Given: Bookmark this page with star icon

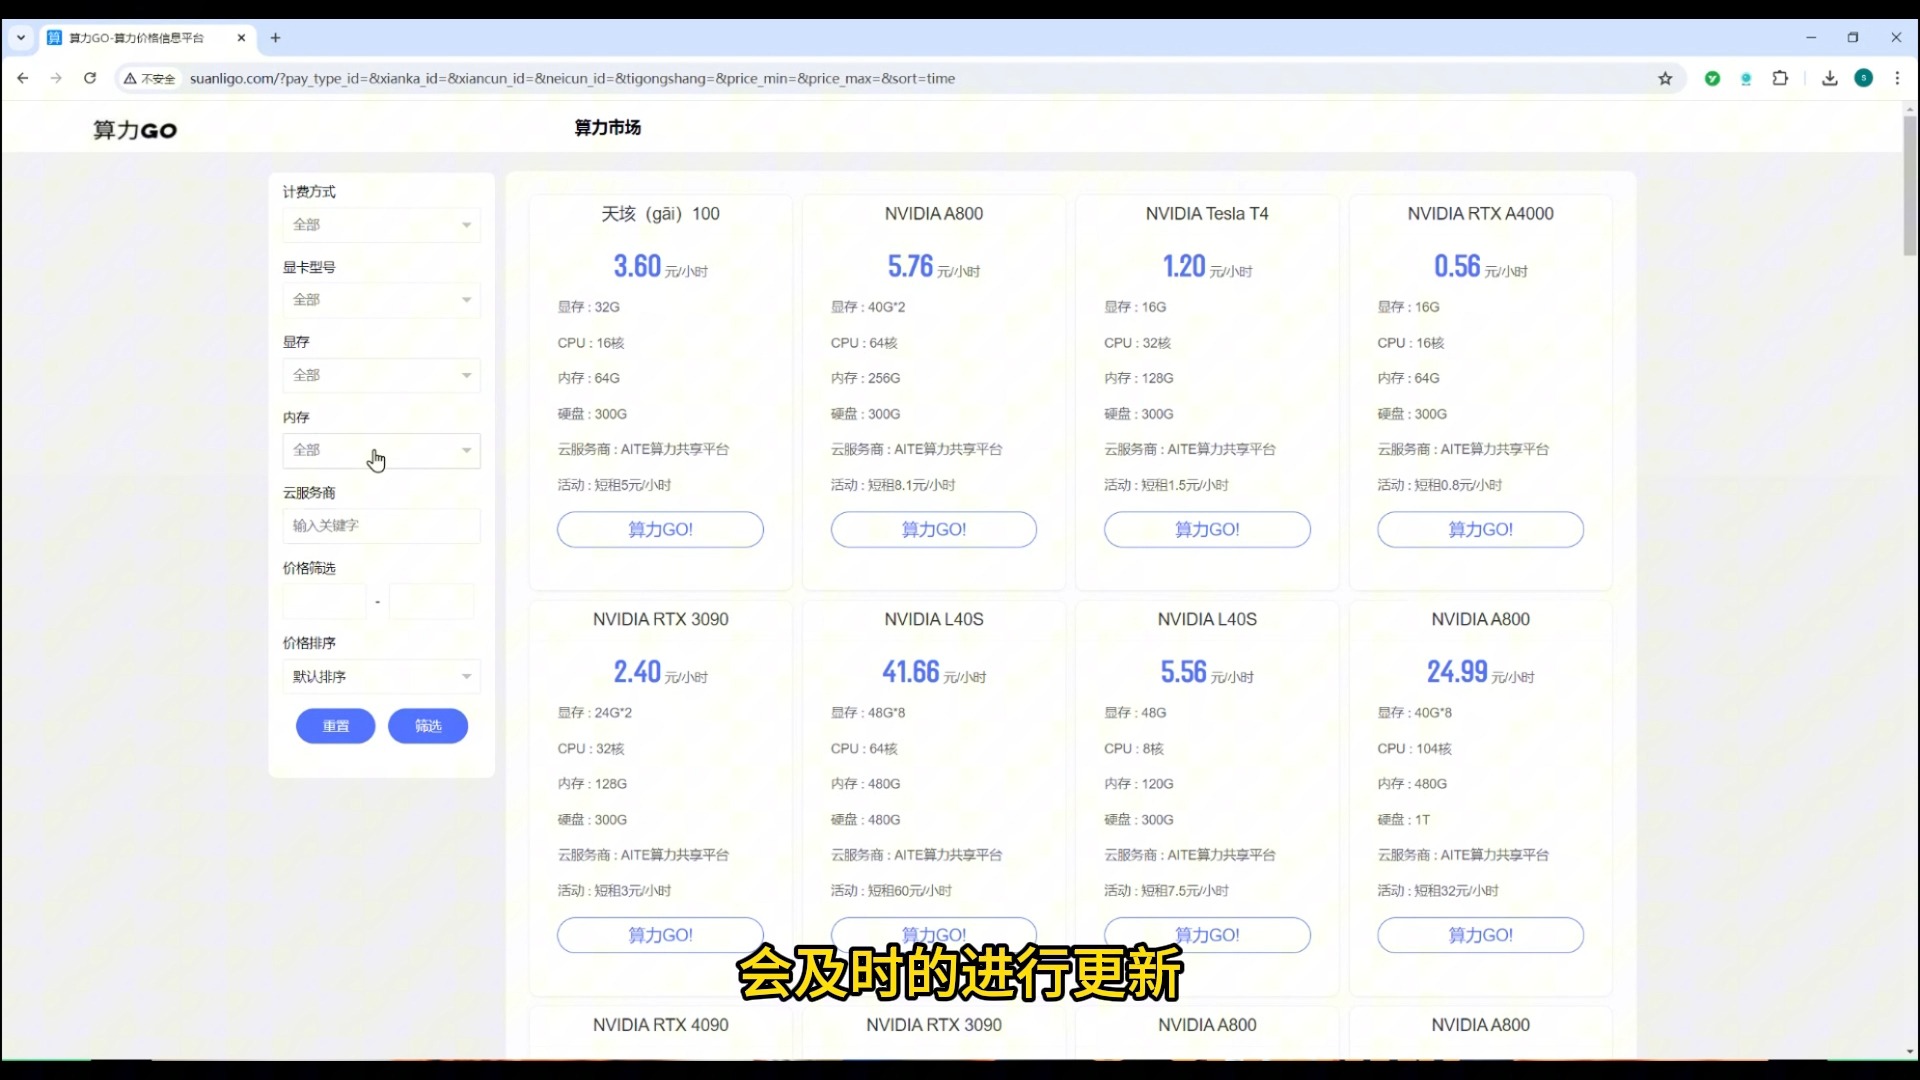Looking at the screenshot, I should (x=1665, y=78).
